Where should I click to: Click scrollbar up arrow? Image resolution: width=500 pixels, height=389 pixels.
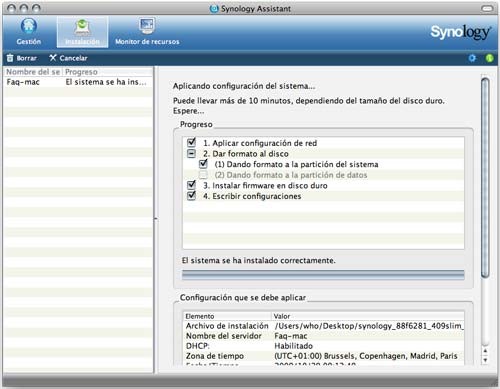pos(485,351)
